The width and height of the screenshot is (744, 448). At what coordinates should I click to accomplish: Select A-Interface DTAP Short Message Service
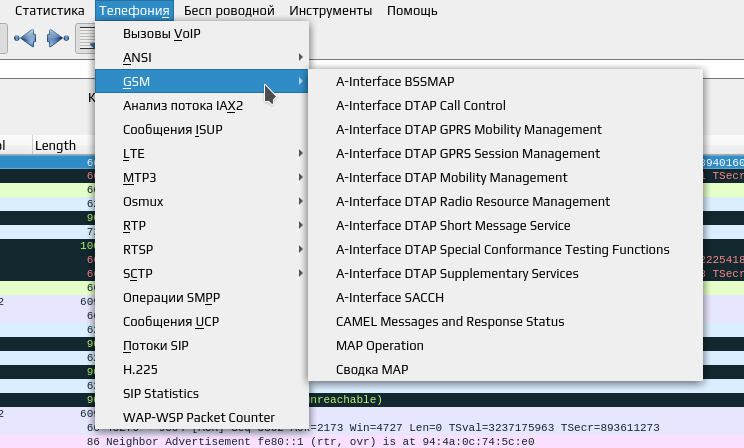coord(505,225)
